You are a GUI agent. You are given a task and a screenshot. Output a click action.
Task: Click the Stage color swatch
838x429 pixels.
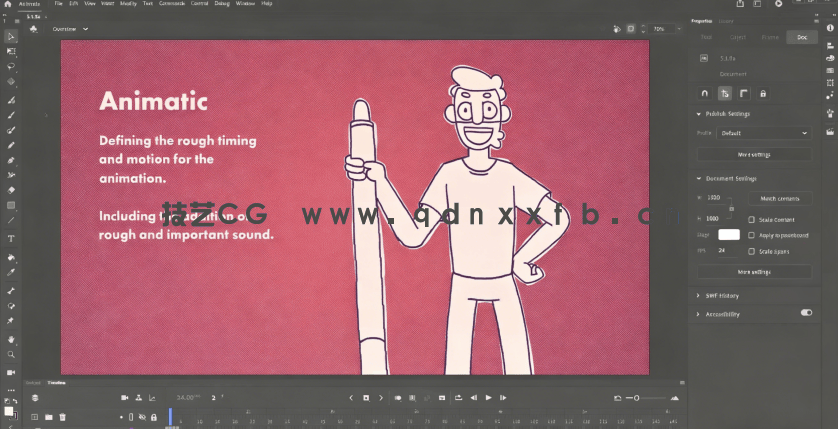(x=729, y=235)
